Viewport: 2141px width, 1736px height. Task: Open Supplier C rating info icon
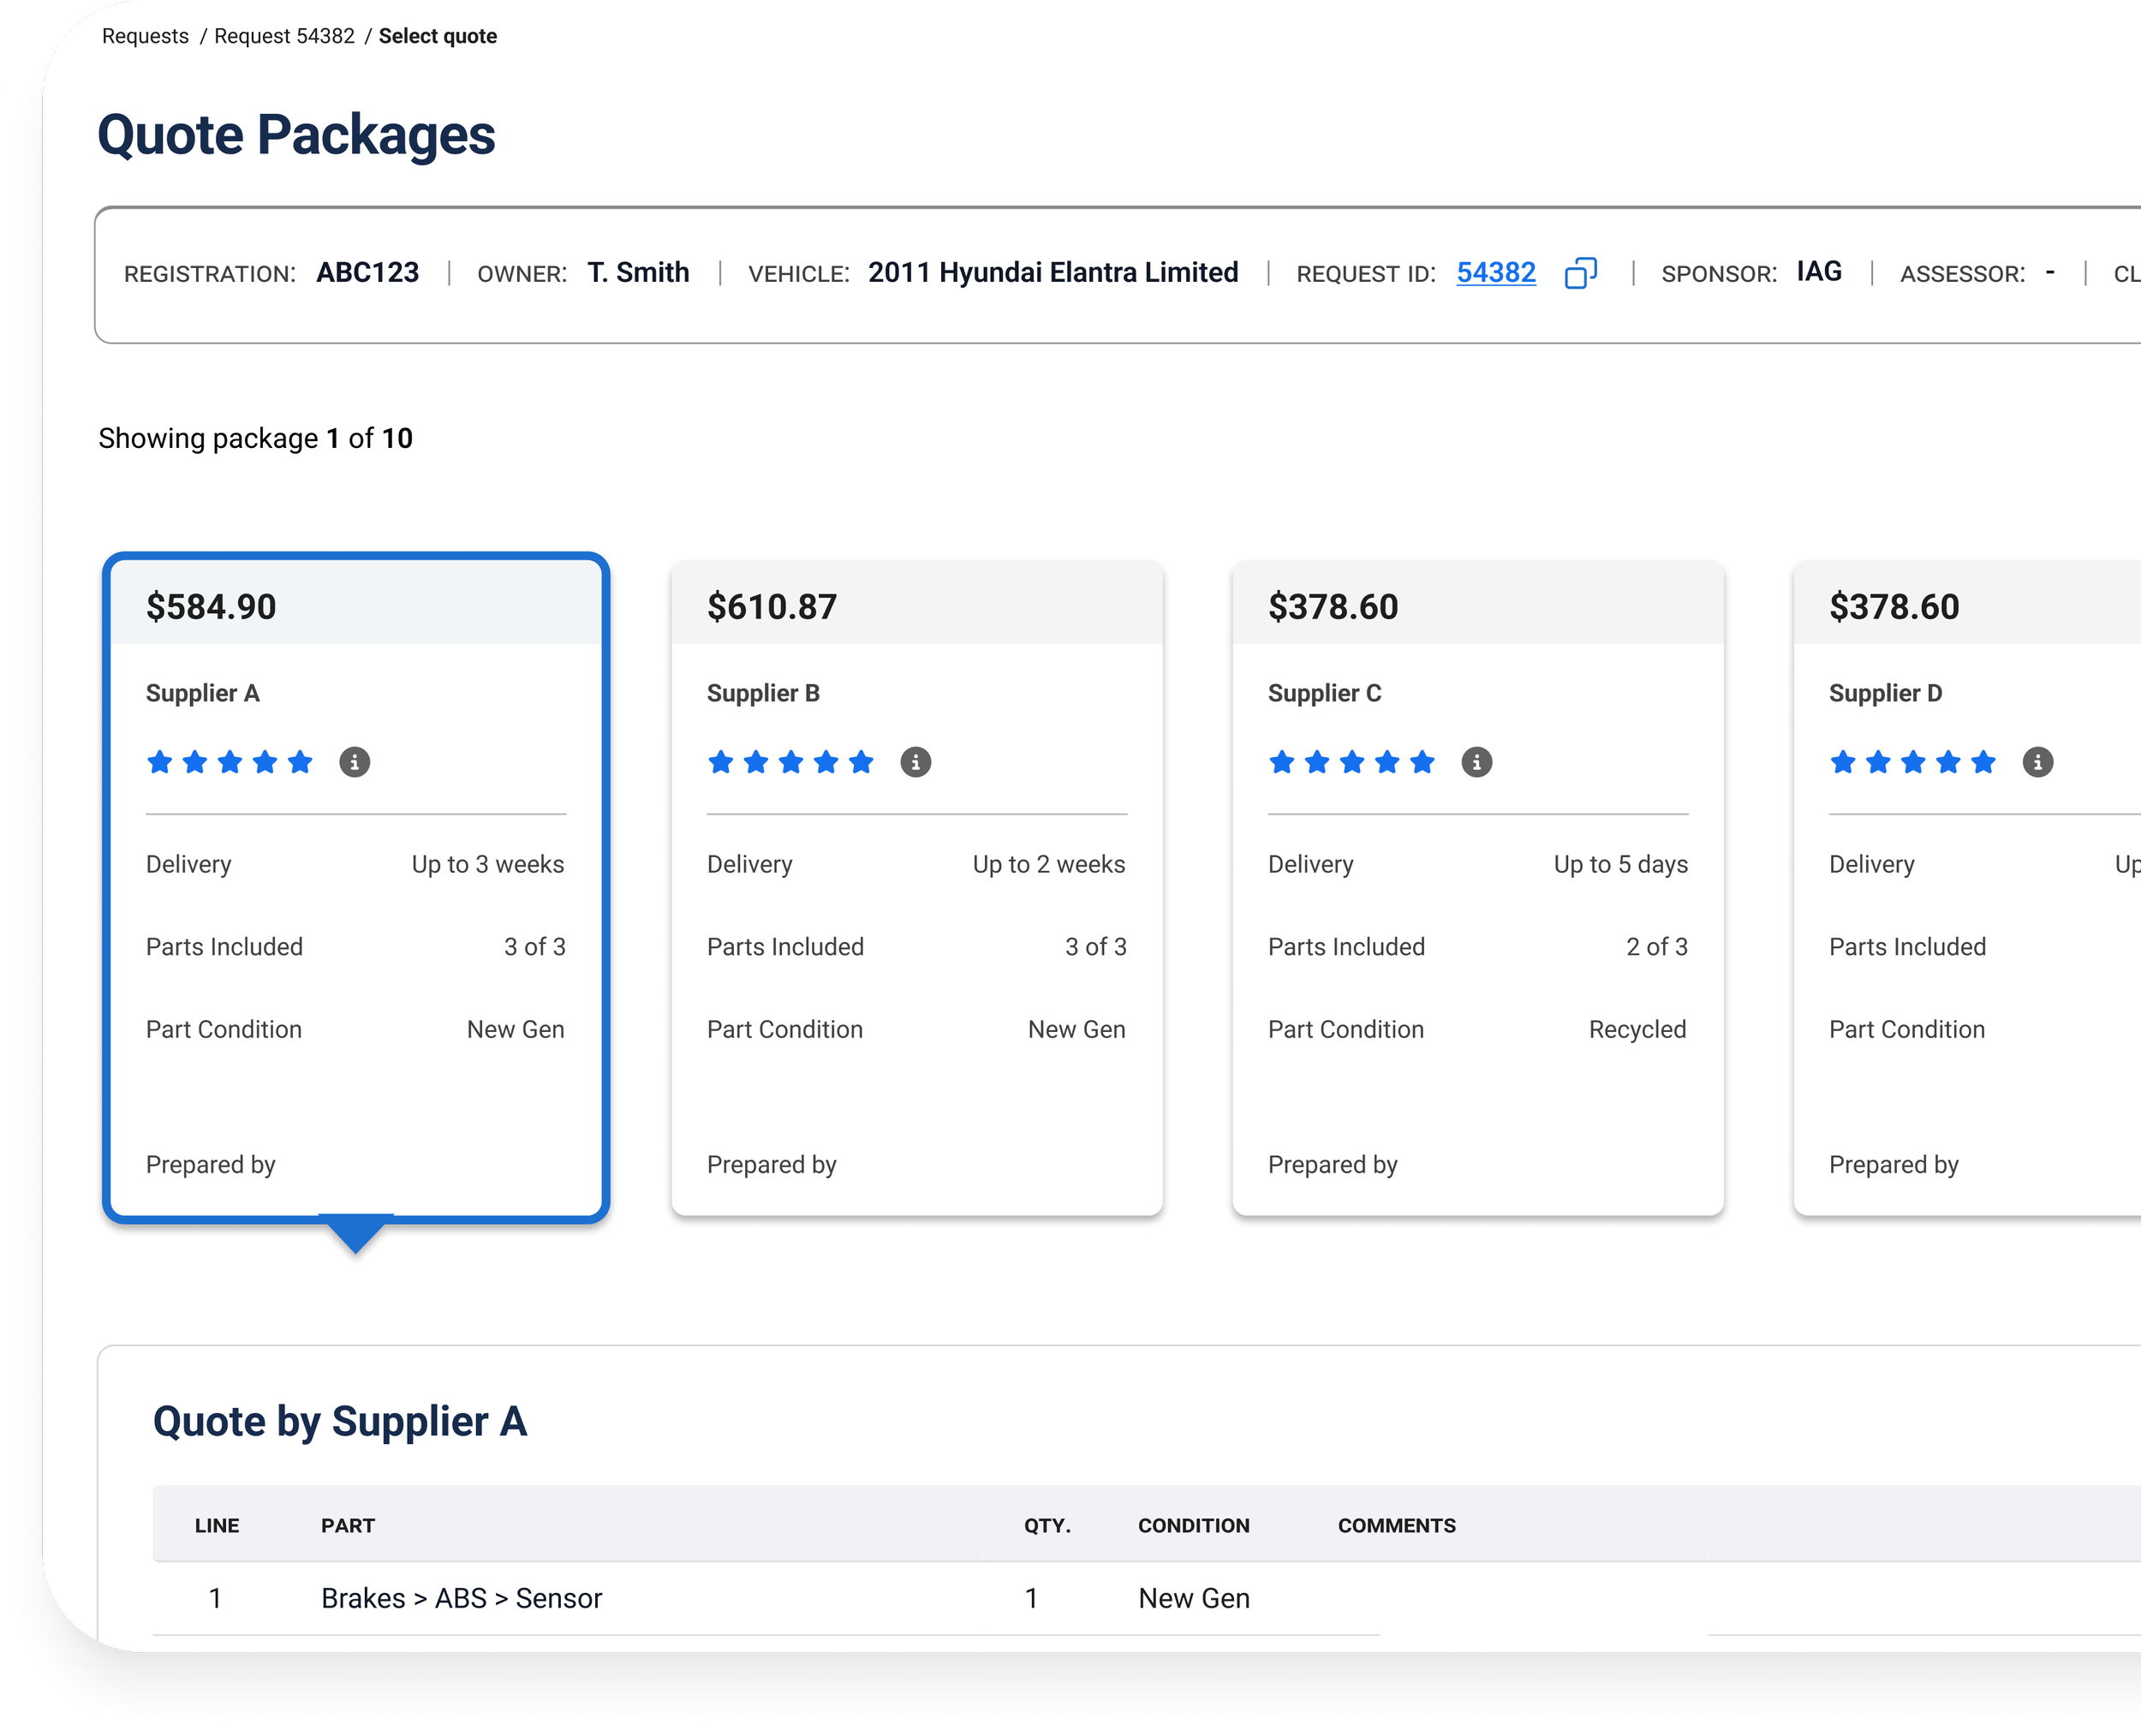pos(1476,762)
